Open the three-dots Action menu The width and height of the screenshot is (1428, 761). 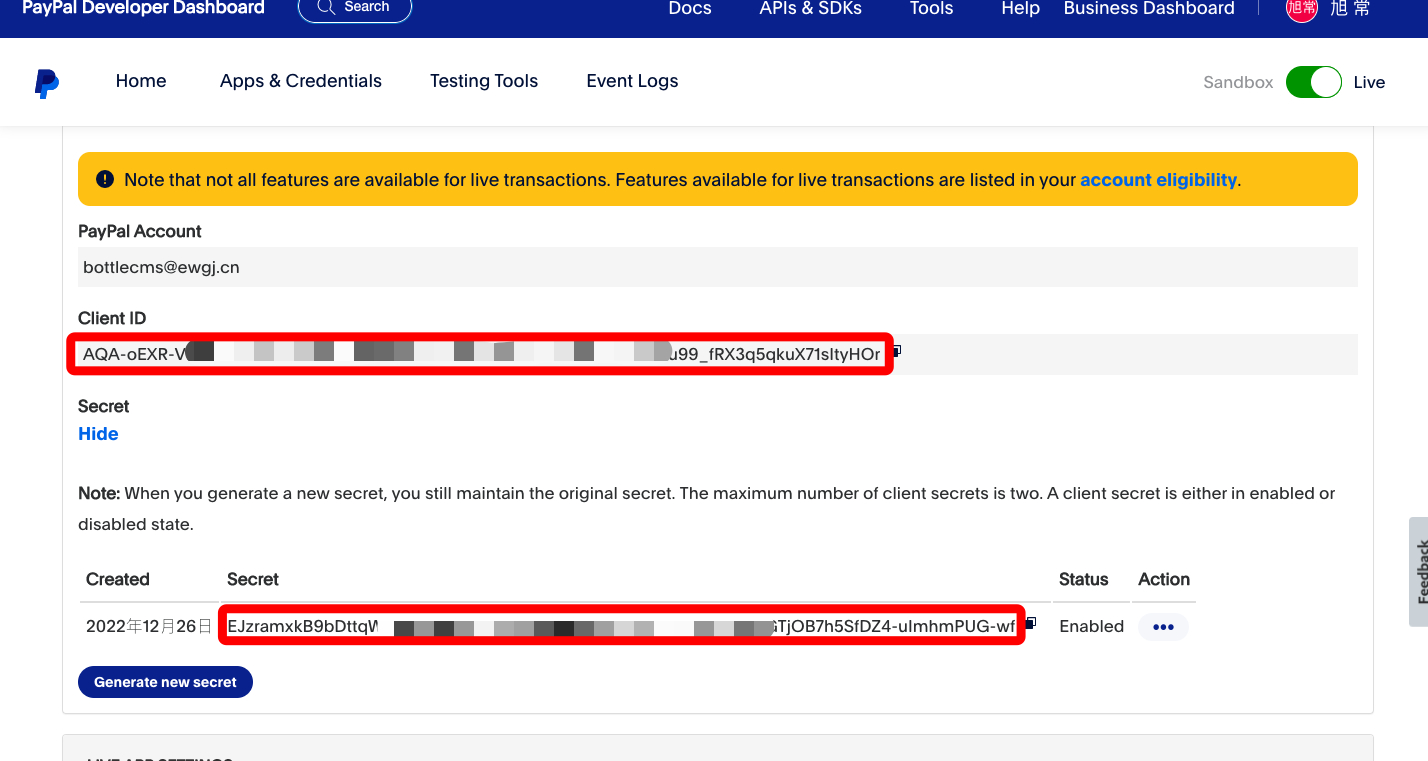tap(1163, 627)
